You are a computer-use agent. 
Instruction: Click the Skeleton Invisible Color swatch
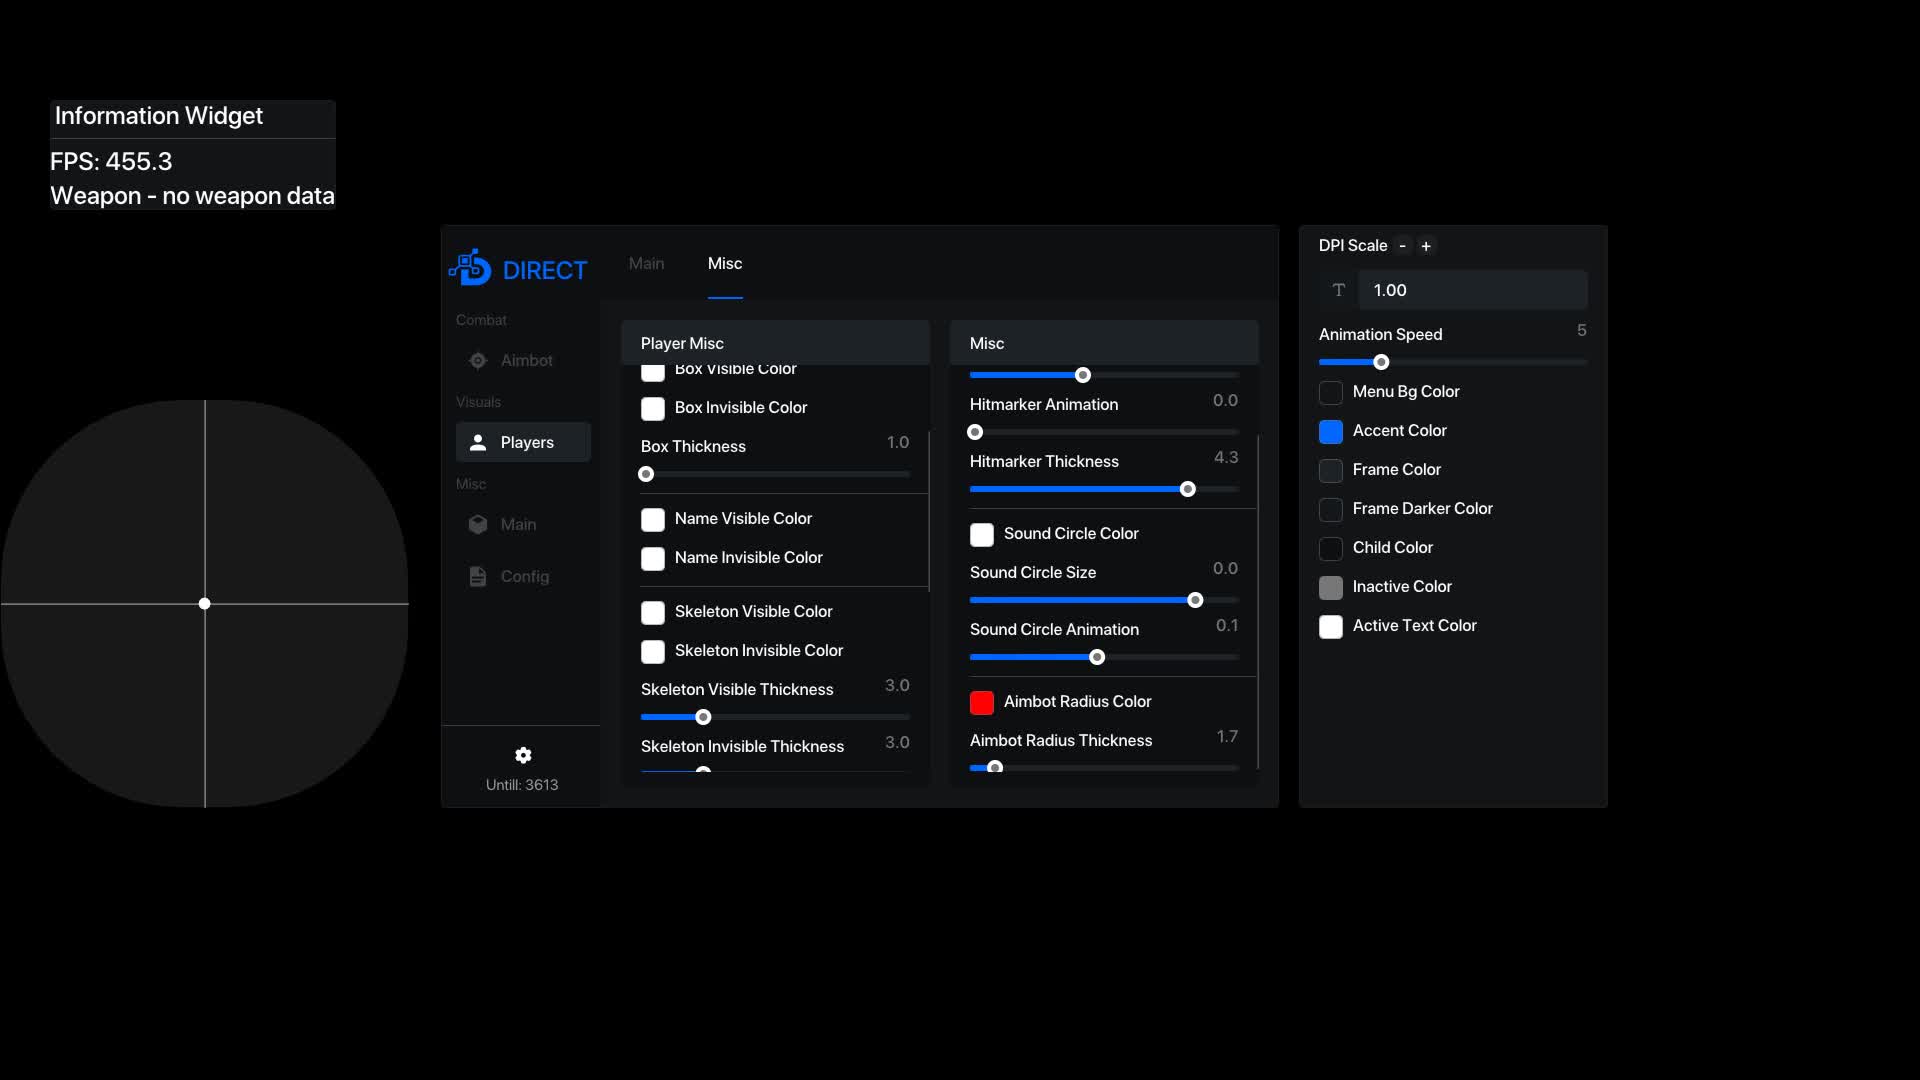coord(653,651)
